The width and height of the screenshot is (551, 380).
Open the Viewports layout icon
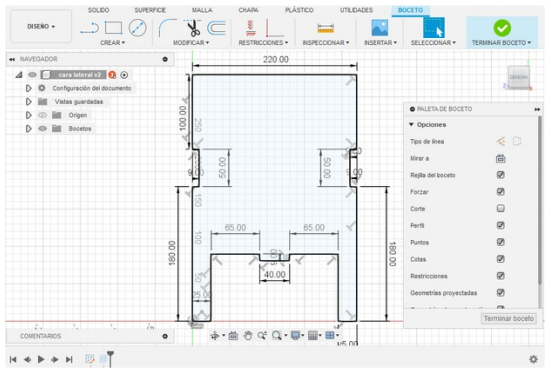[330, 336]
